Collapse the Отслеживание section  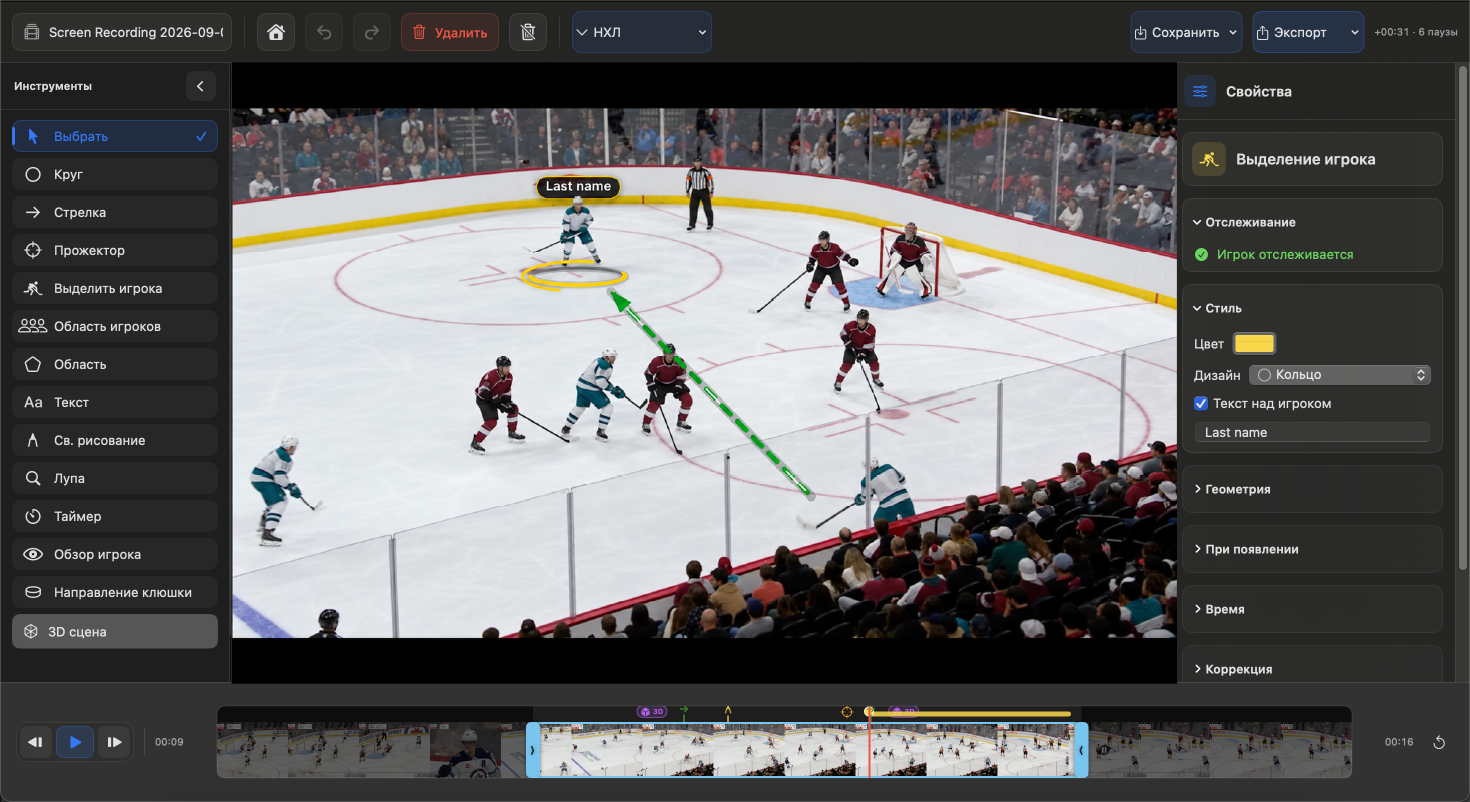click(x=1244, y=222)
